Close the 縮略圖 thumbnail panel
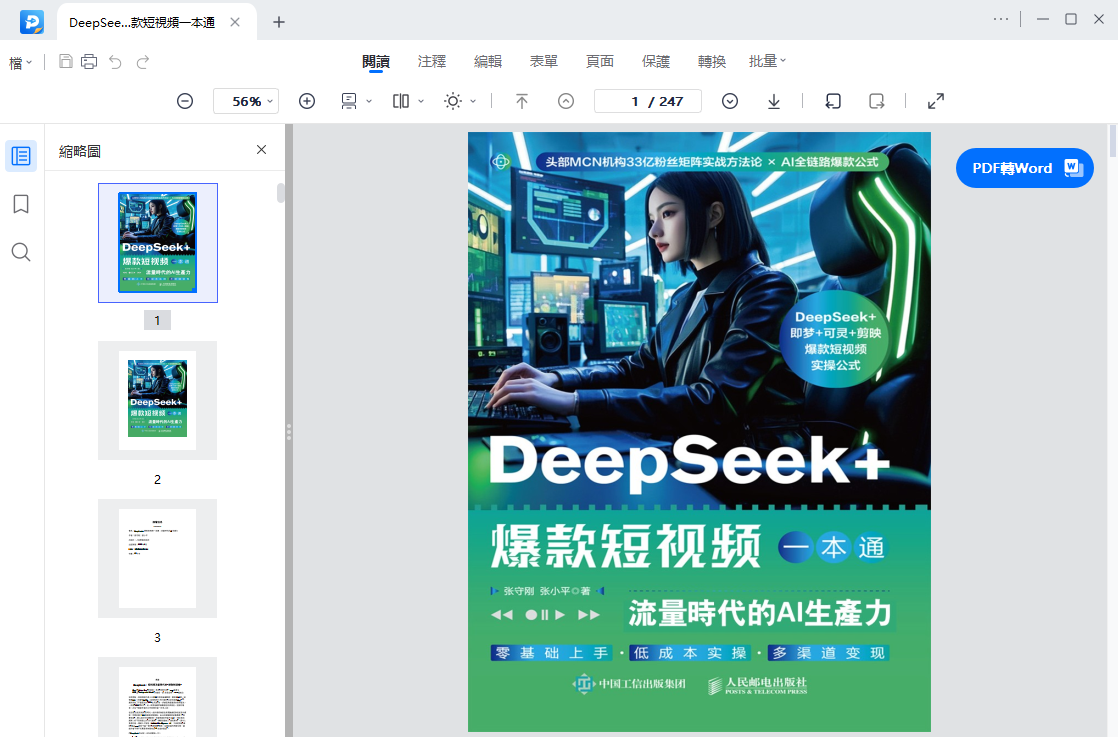This screenshot has height=737, width=1118. pos(262,150)
